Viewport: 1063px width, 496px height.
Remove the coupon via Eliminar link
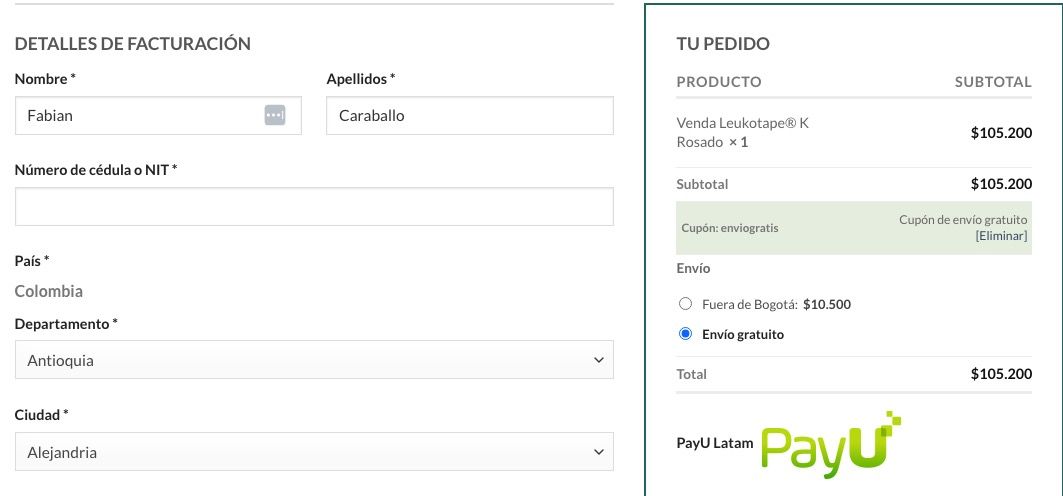click(x=1001, y=236)
